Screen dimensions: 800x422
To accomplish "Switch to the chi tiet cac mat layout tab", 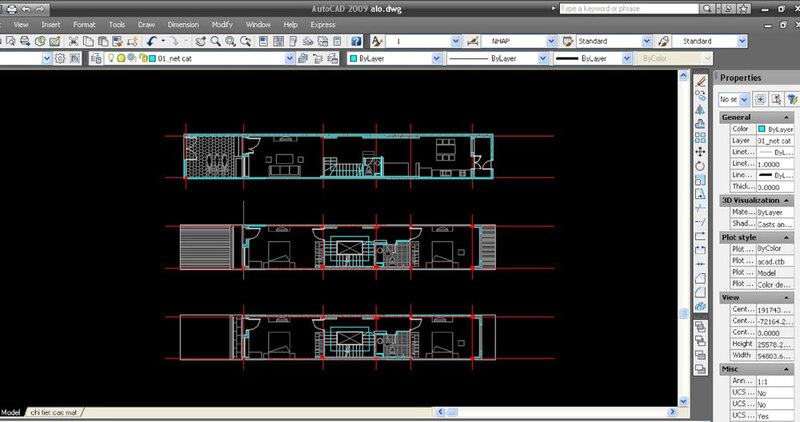I will 54,412.
